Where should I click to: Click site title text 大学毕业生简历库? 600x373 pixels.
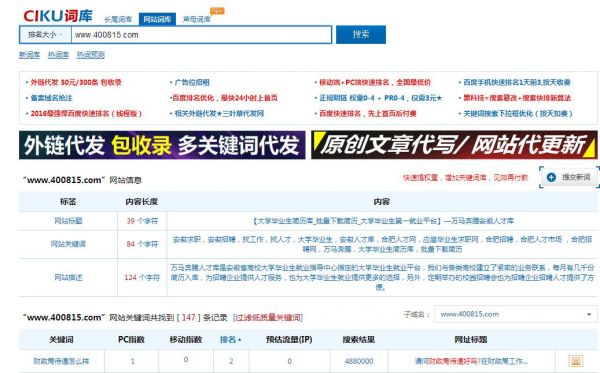coord(383,221)
